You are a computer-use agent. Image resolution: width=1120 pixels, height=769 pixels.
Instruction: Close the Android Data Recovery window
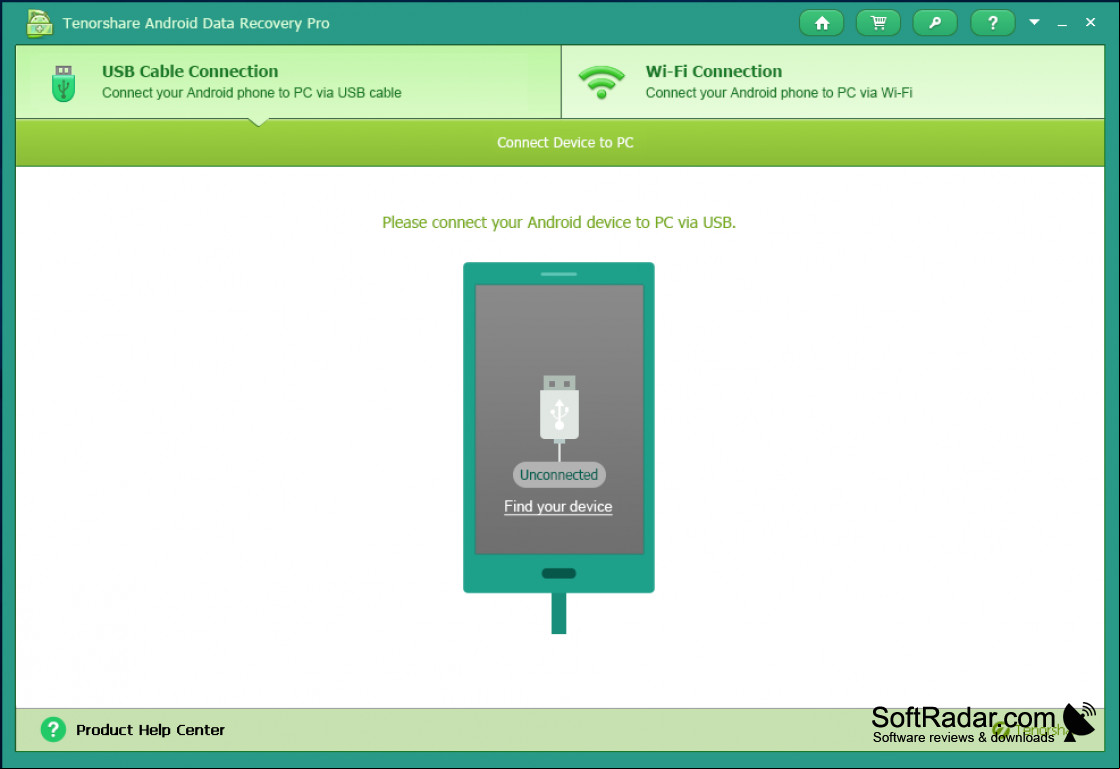coord(1090,22)
